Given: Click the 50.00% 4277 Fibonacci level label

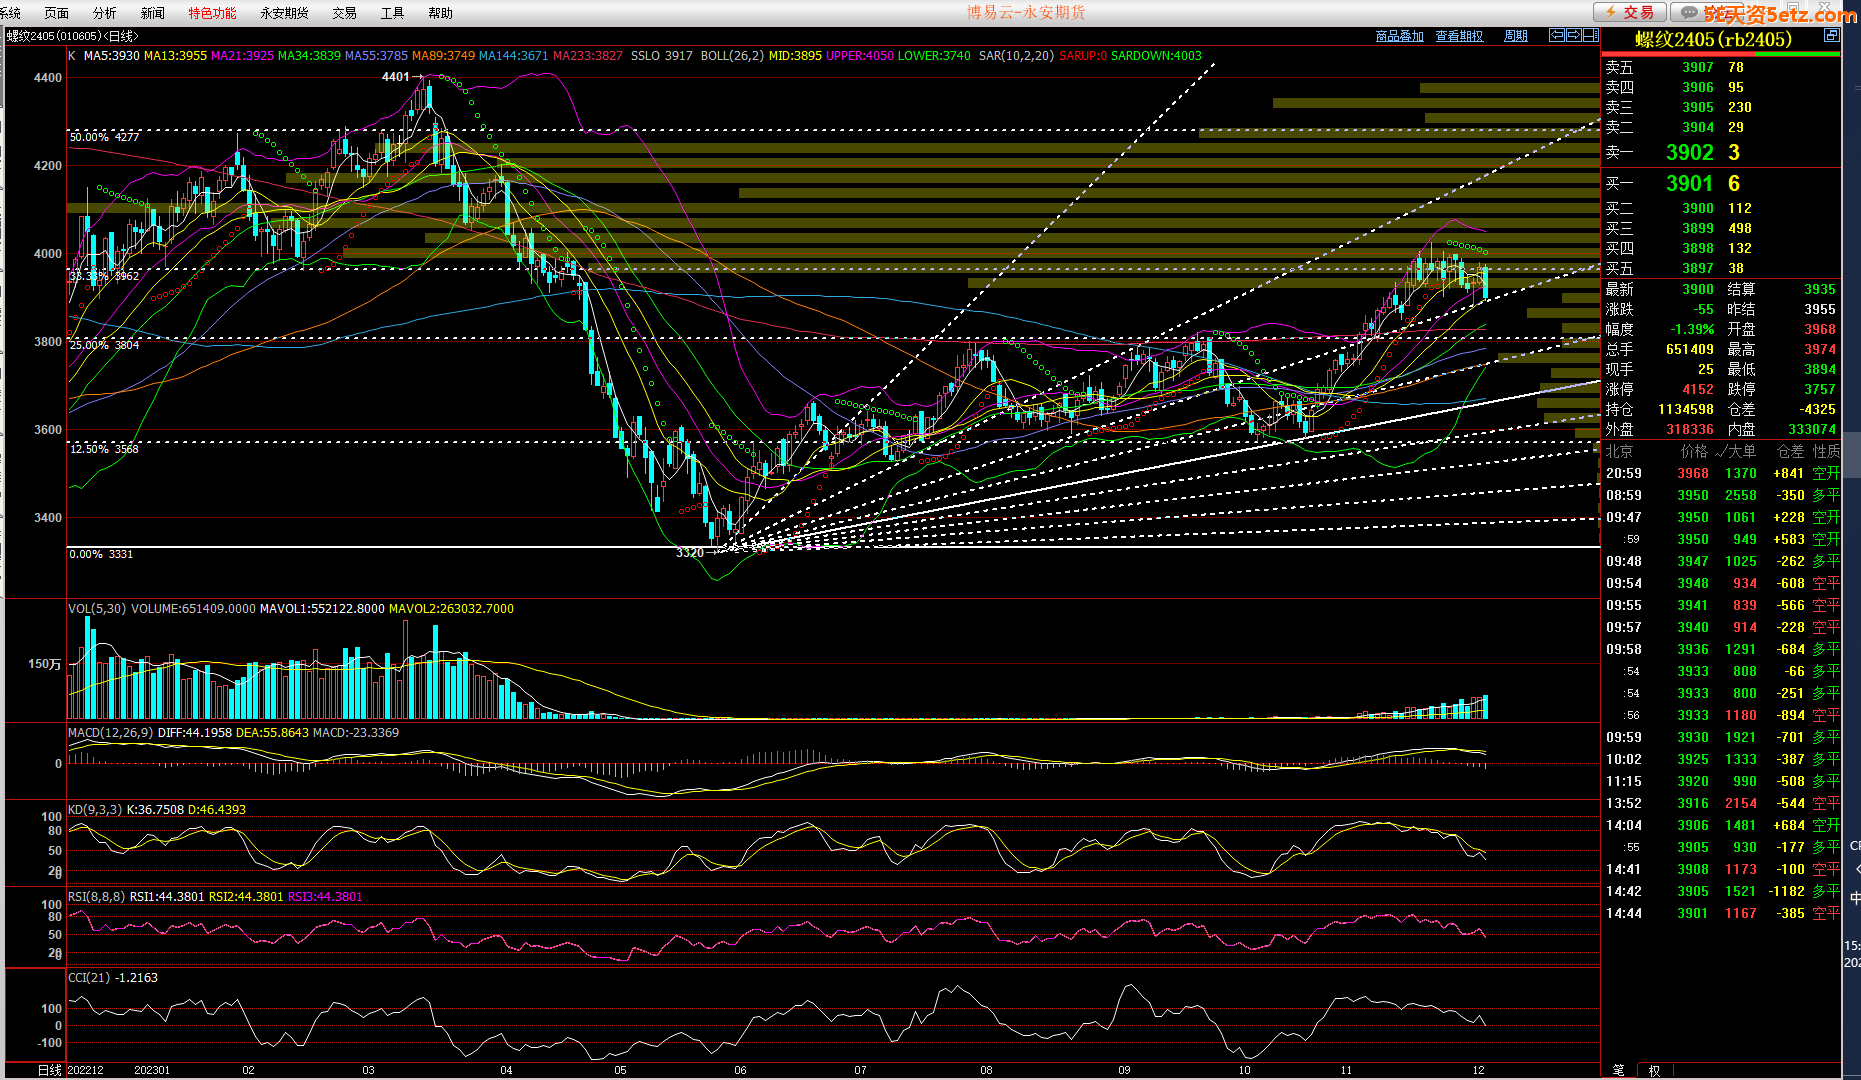Looking at the screenshot, I should point(105,137).
